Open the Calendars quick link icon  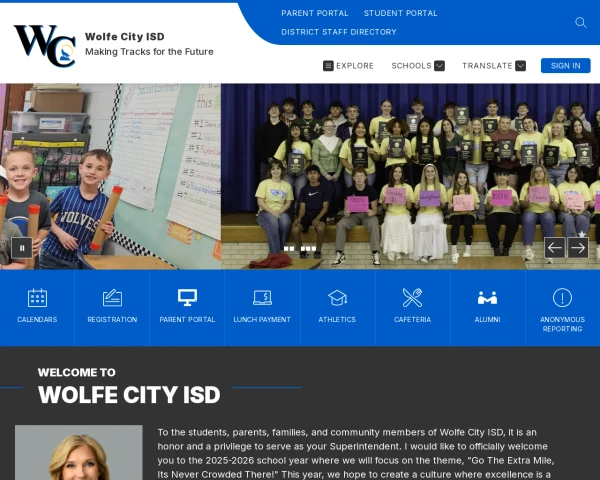pyautogui.click(x=37, y=298)
